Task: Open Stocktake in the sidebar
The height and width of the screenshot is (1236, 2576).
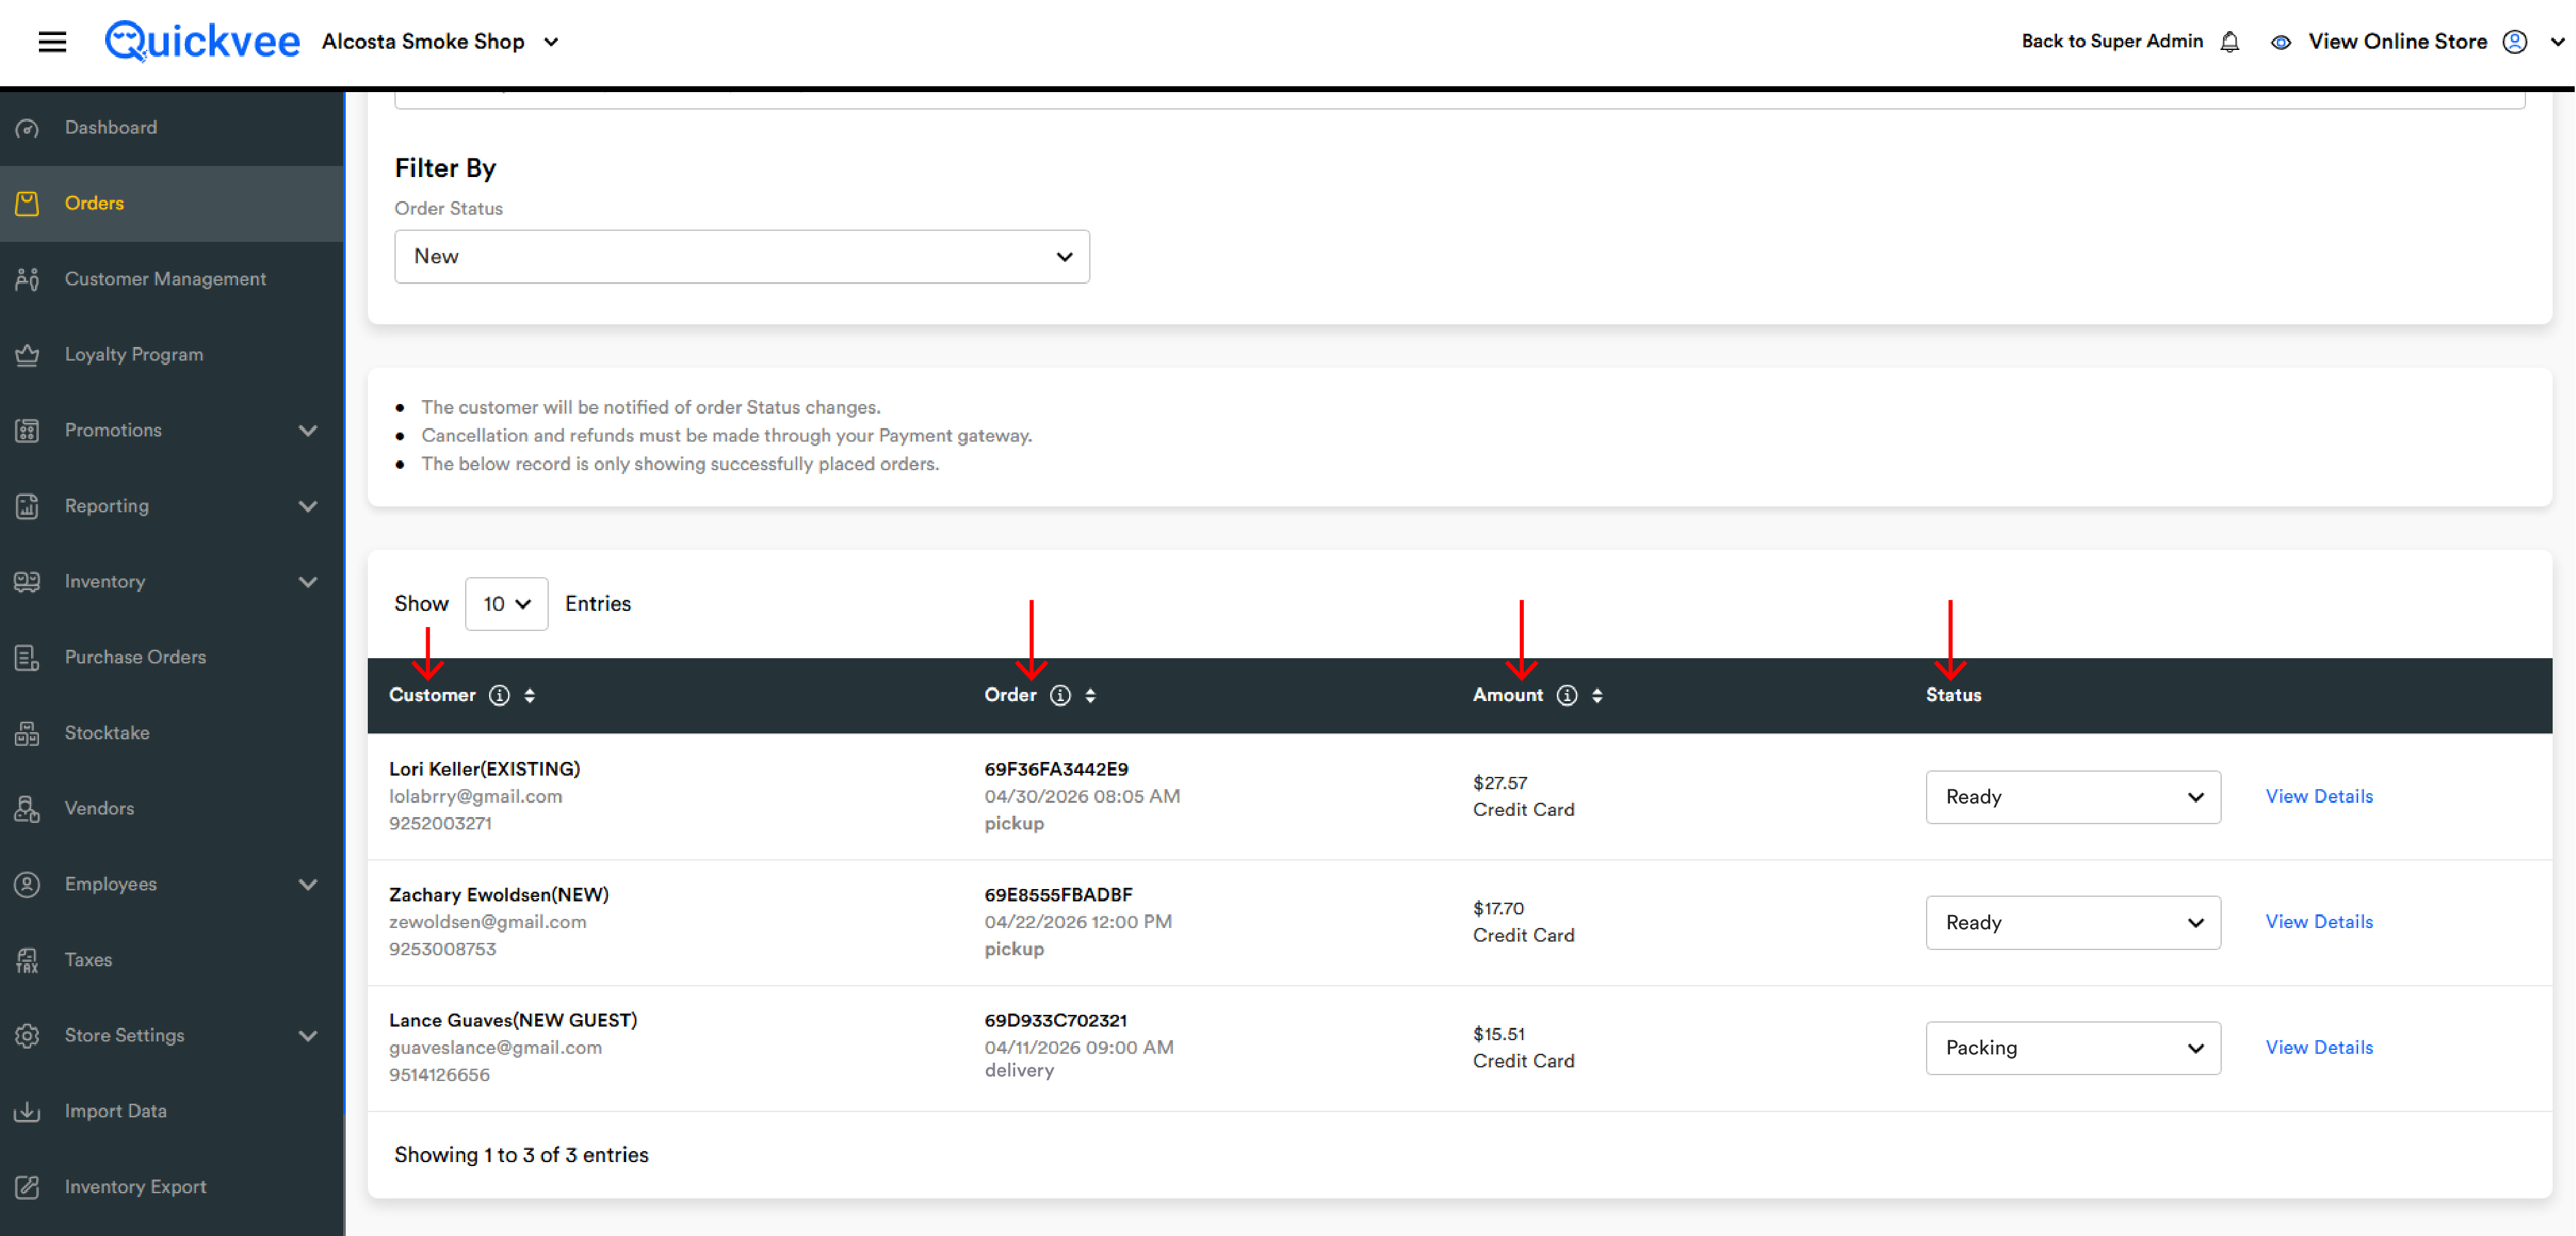Action: [172, 733]
